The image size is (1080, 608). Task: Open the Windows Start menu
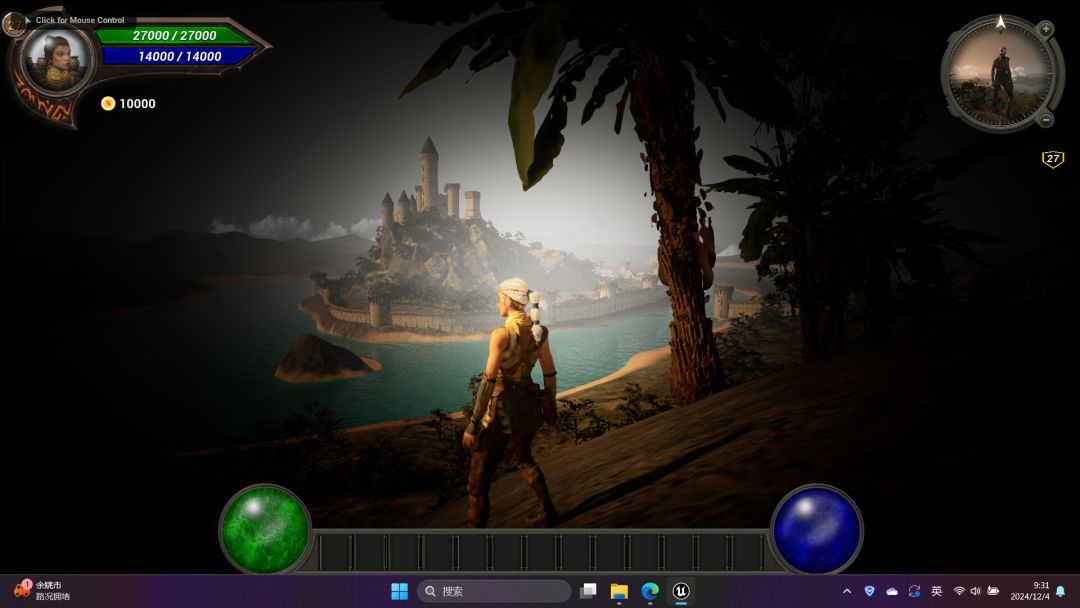[399, 591]
